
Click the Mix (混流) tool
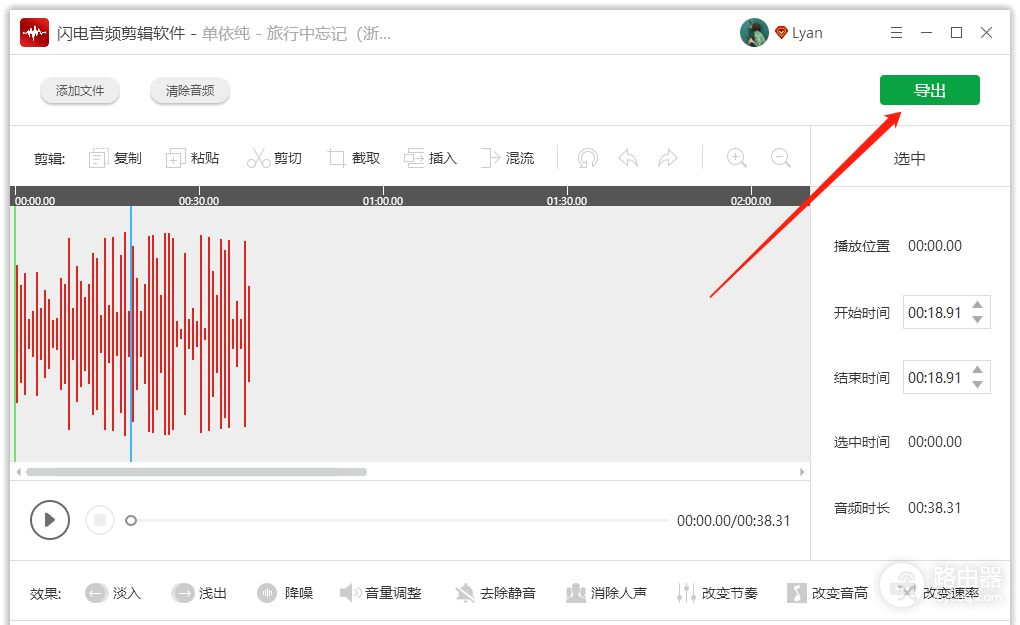pyautogui.click(x=507, y=158)
